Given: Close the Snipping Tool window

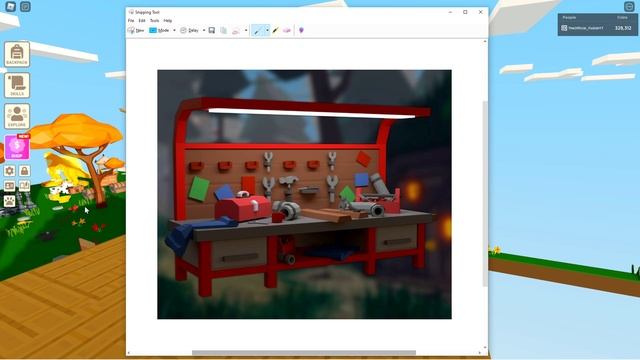Looking at the screenshot, I should pos(480,12).
